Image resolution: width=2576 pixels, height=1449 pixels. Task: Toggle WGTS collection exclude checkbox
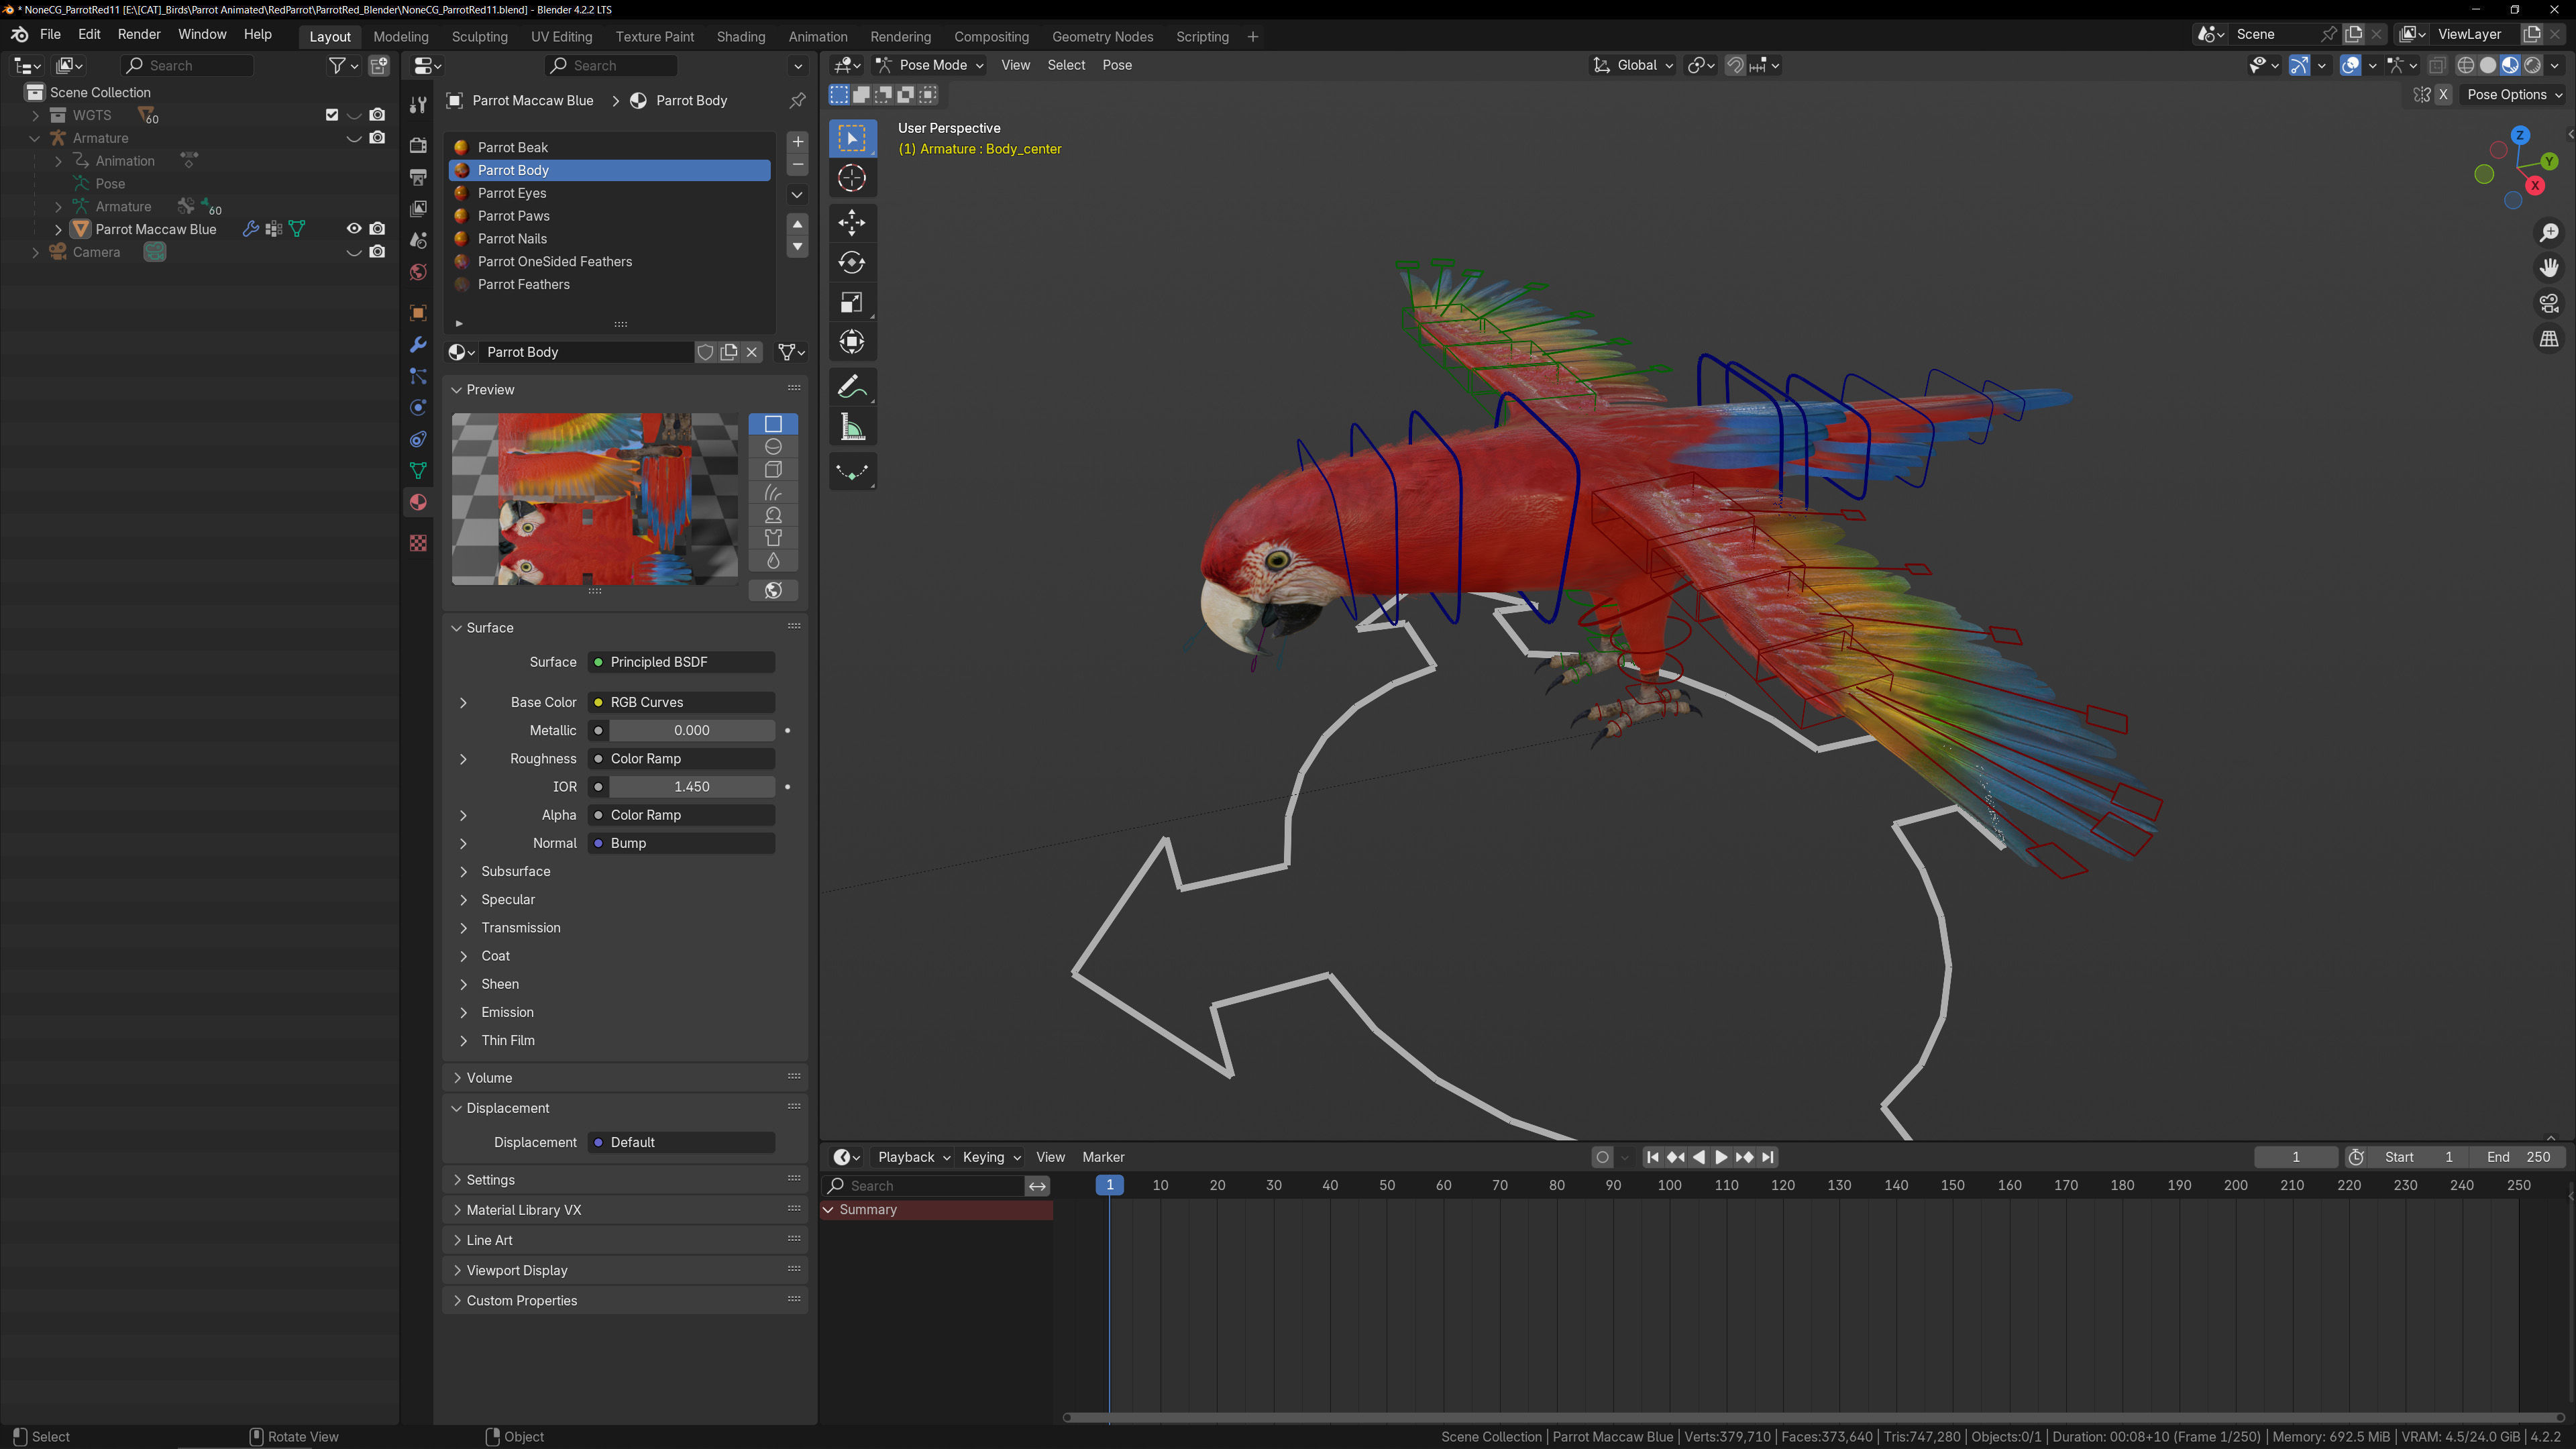point(332,115)
